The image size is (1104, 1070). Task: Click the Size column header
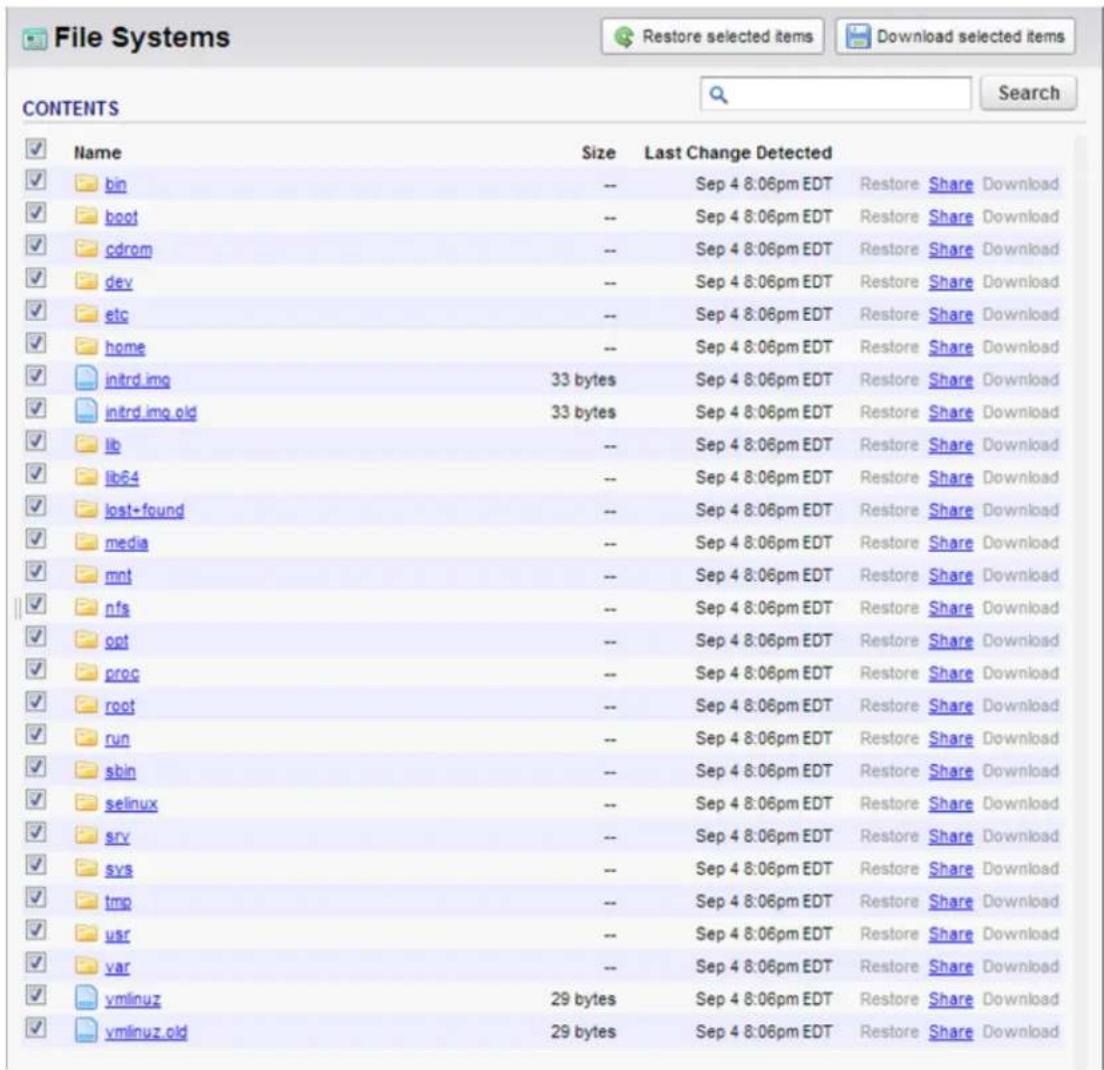598,153
